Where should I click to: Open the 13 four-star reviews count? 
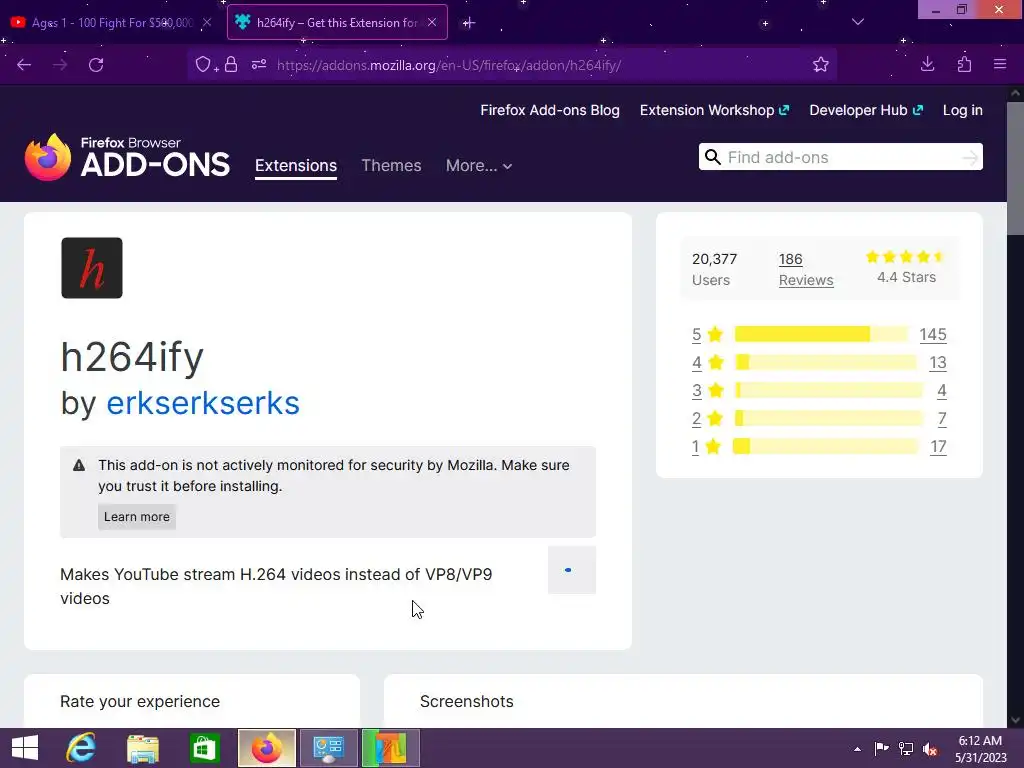click(938, 362)
